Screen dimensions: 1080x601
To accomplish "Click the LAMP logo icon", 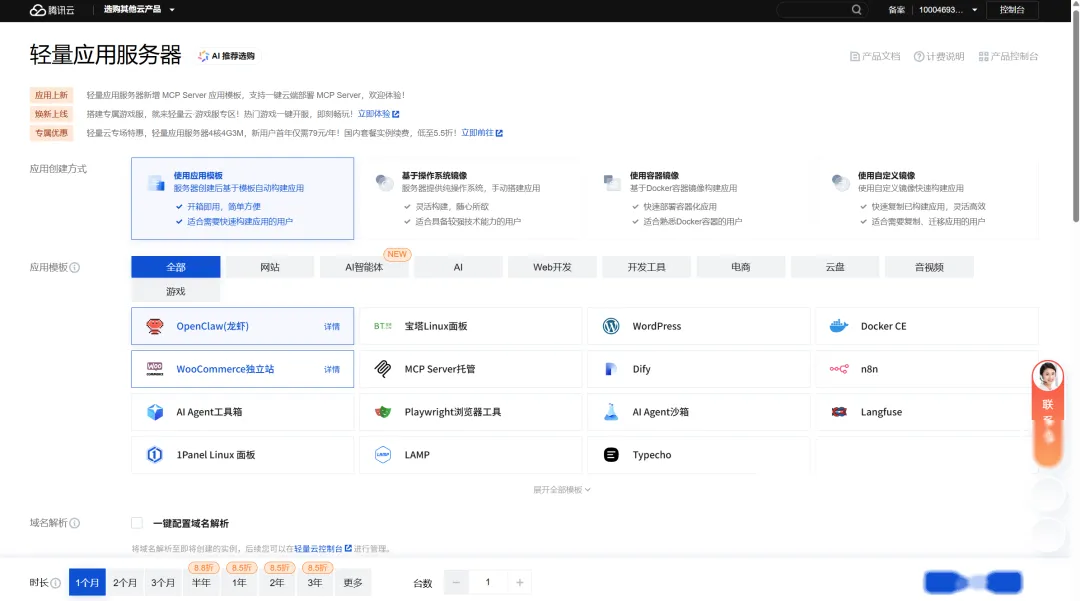I will coord(383,454).
